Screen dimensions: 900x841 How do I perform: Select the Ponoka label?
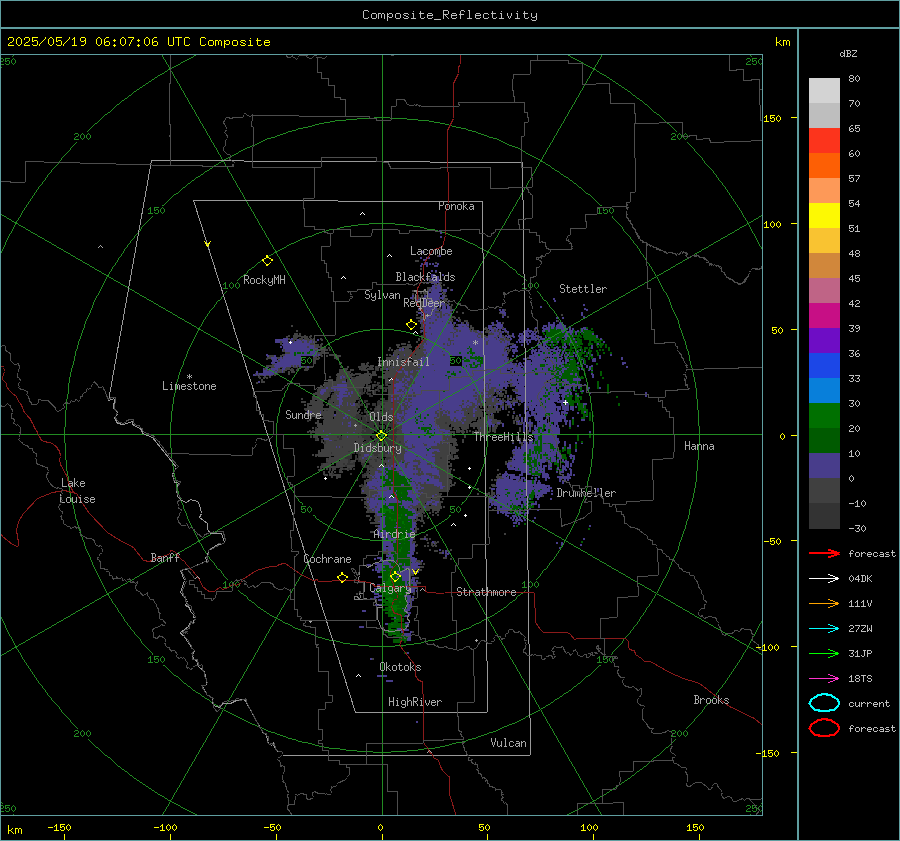(x=456, y=206)
